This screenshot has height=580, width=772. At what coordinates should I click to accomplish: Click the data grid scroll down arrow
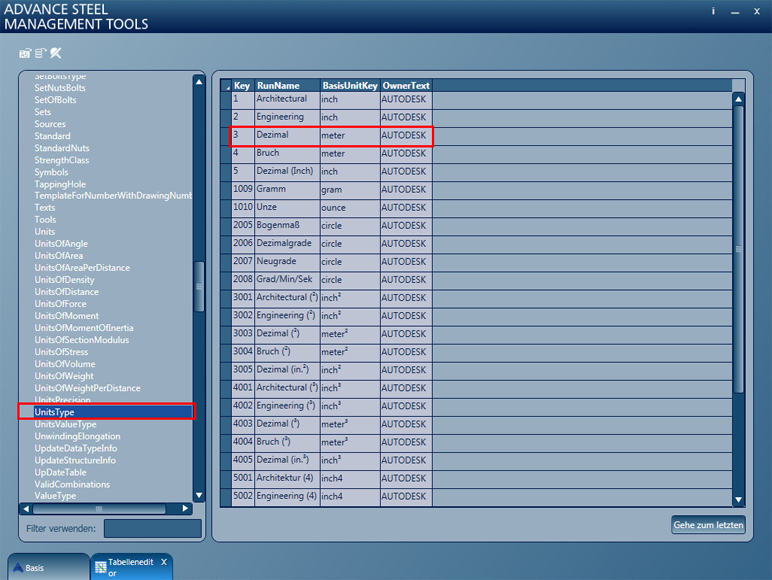739,500
